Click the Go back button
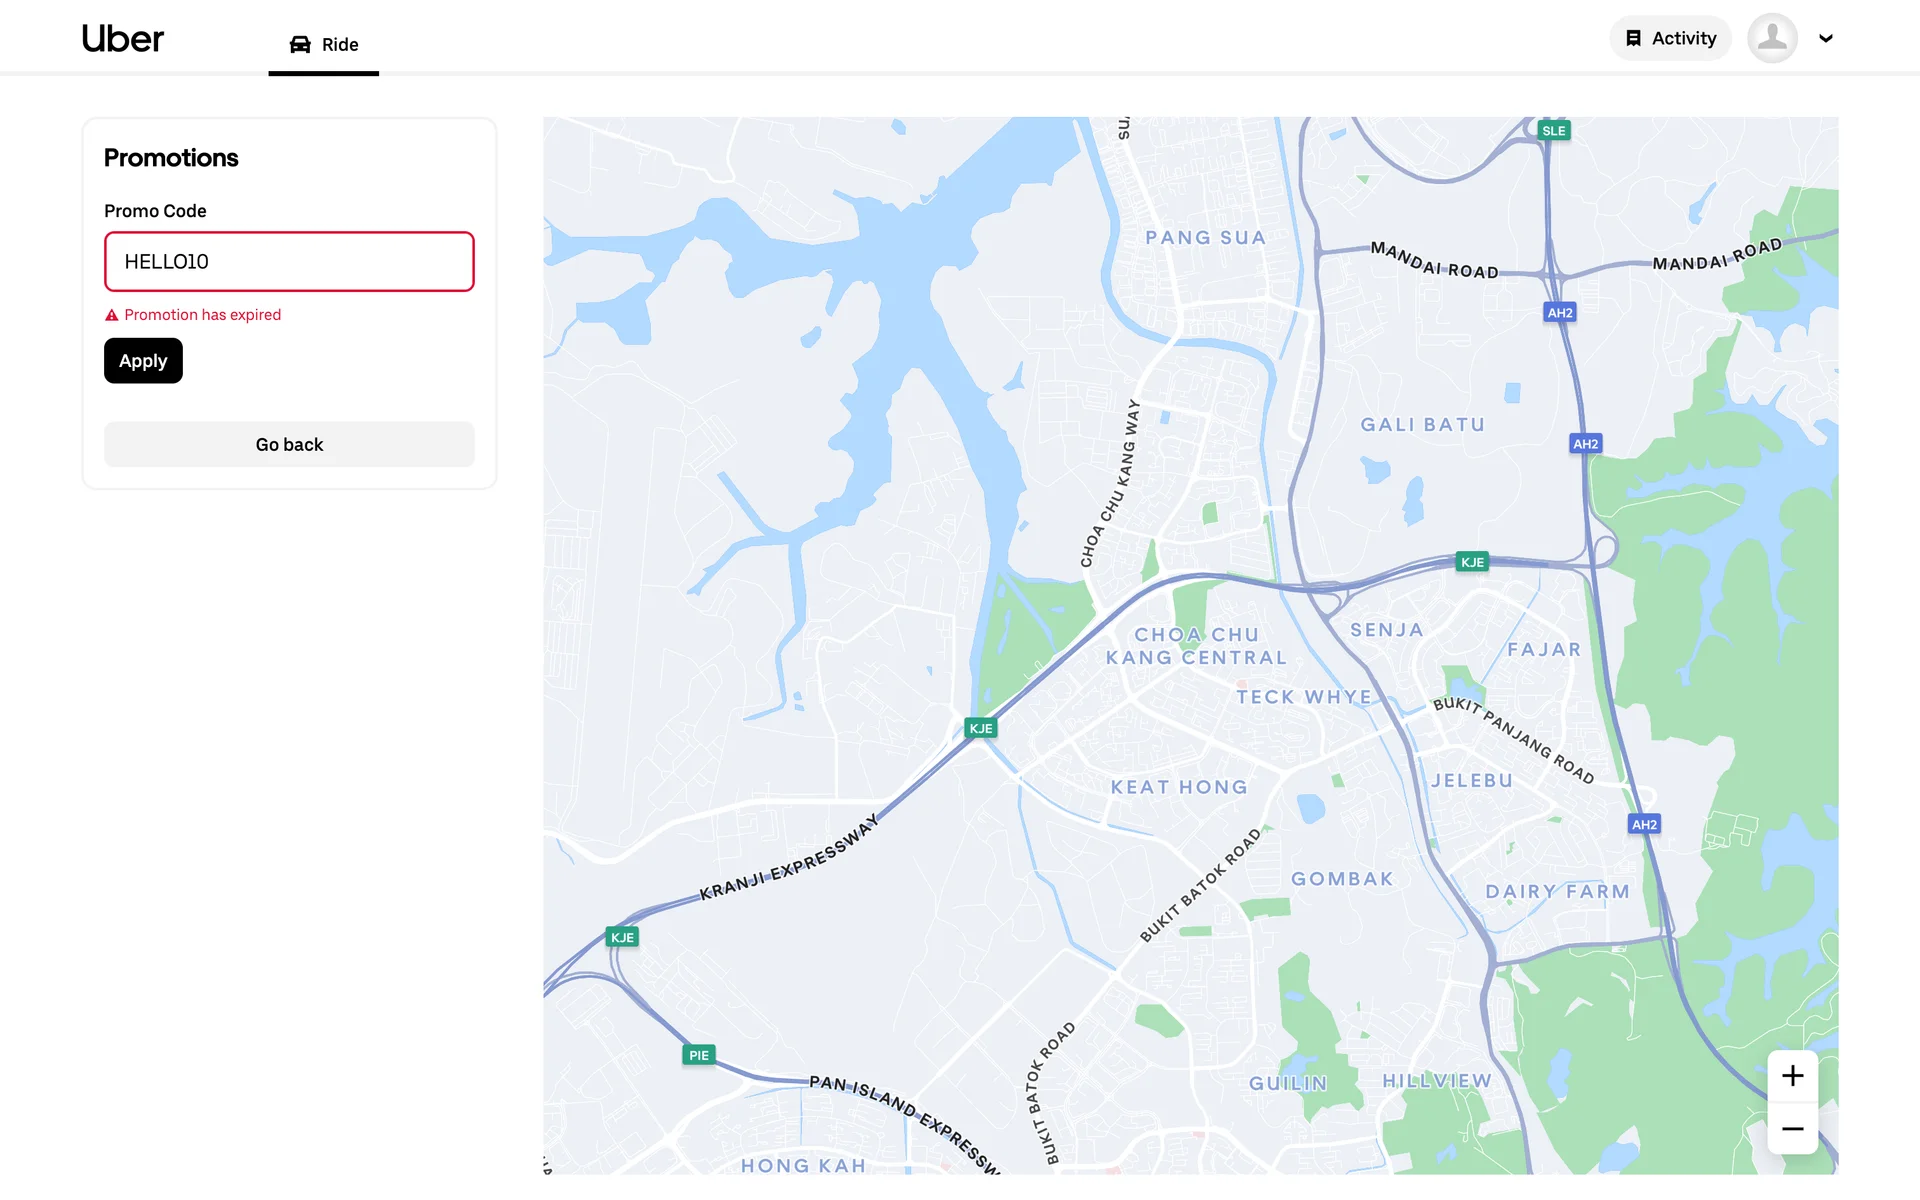This screenshot has width=1920, height=1200. point(289,444)
